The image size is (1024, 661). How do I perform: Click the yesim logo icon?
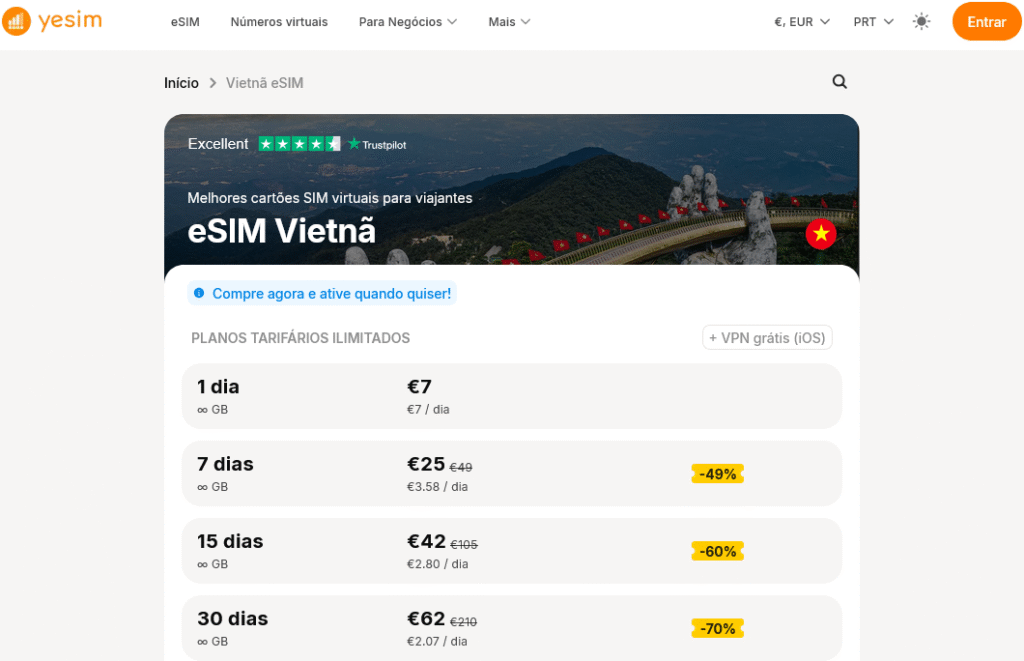[x=17, y=21]
